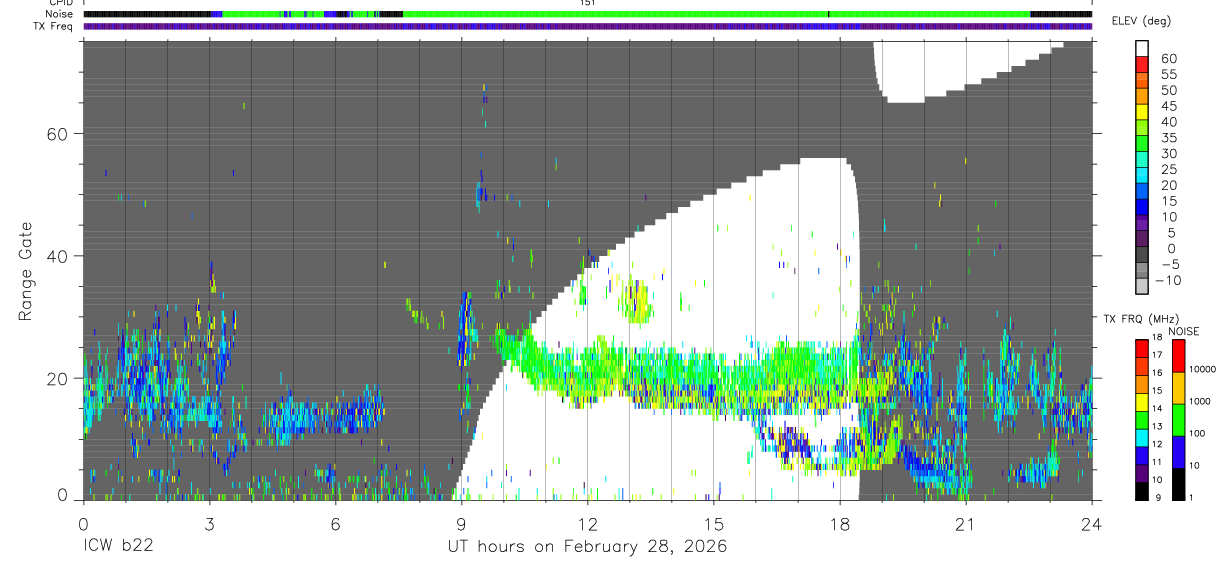Select the cyan segment of the TX FRQ color bar
This screenshot has width=1228, height=567.
tap(1142, 438)
